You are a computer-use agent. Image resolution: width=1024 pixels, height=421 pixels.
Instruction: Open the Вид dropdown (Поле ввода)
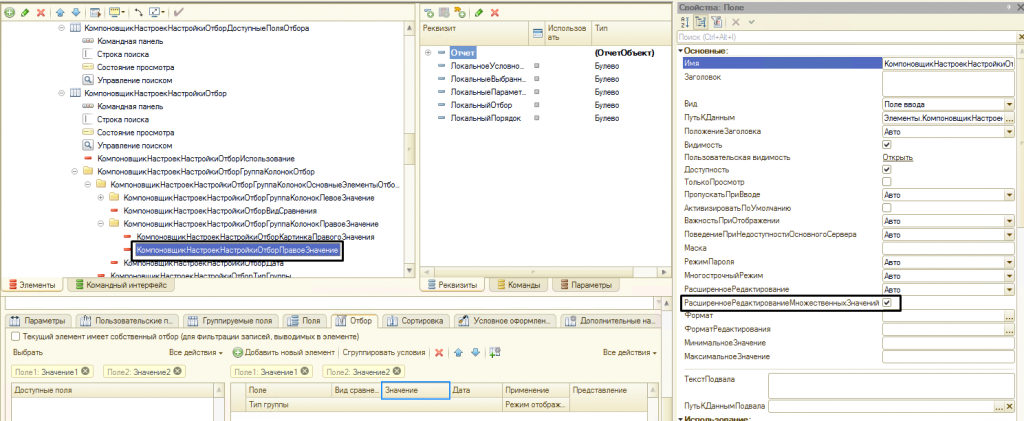coord(1009,104)
